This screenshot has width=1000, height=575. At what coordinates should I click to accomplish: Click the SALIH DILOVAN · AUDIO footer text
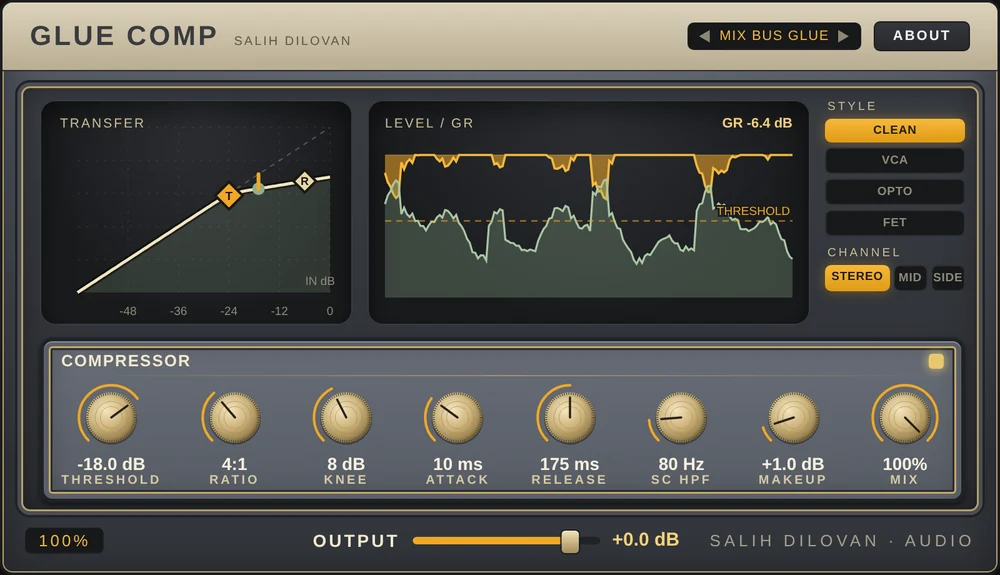click(x=841, y=541)
